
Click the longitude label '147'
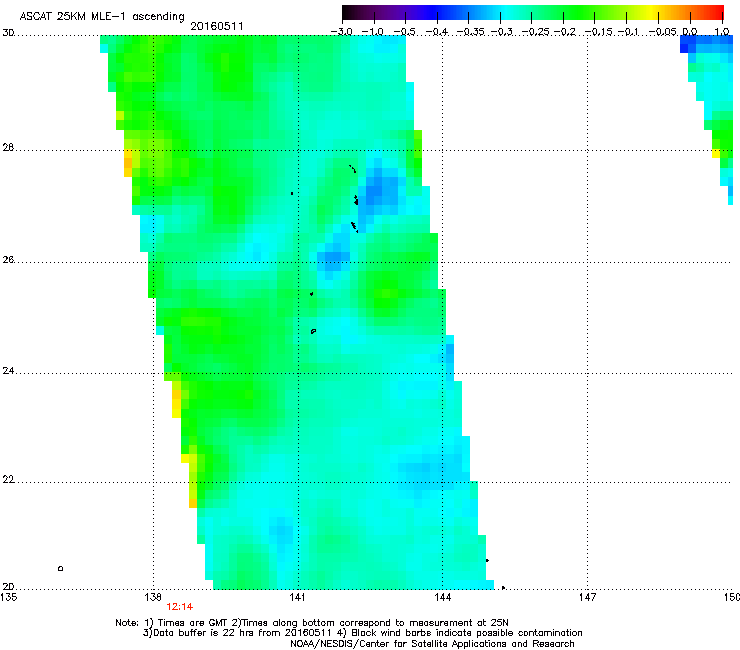click(x=587, y=598)
